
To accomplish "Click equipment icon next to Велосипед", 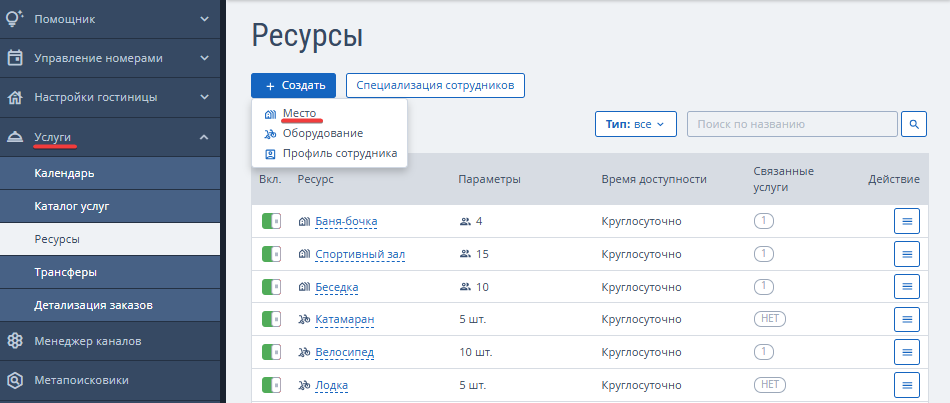I will (304, 352).
